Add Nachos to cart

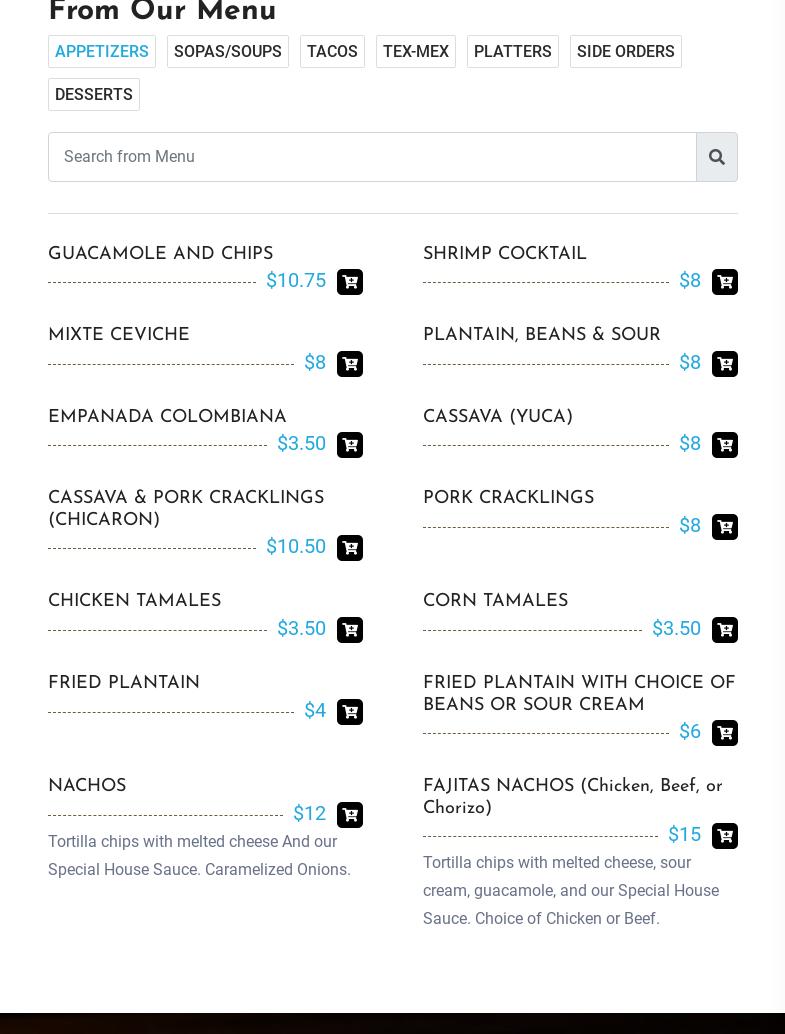point(350,815)
